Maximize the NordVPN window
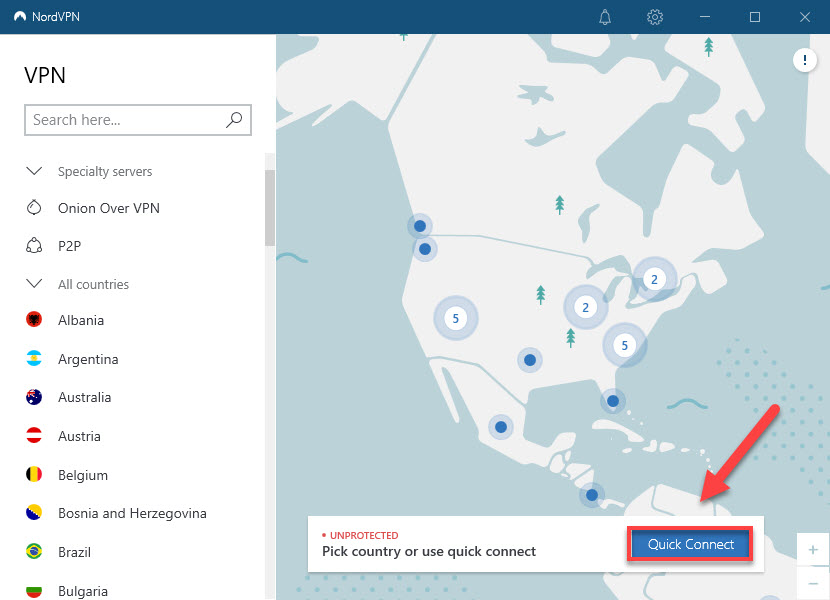830x600 pixels. pos(755,17)
